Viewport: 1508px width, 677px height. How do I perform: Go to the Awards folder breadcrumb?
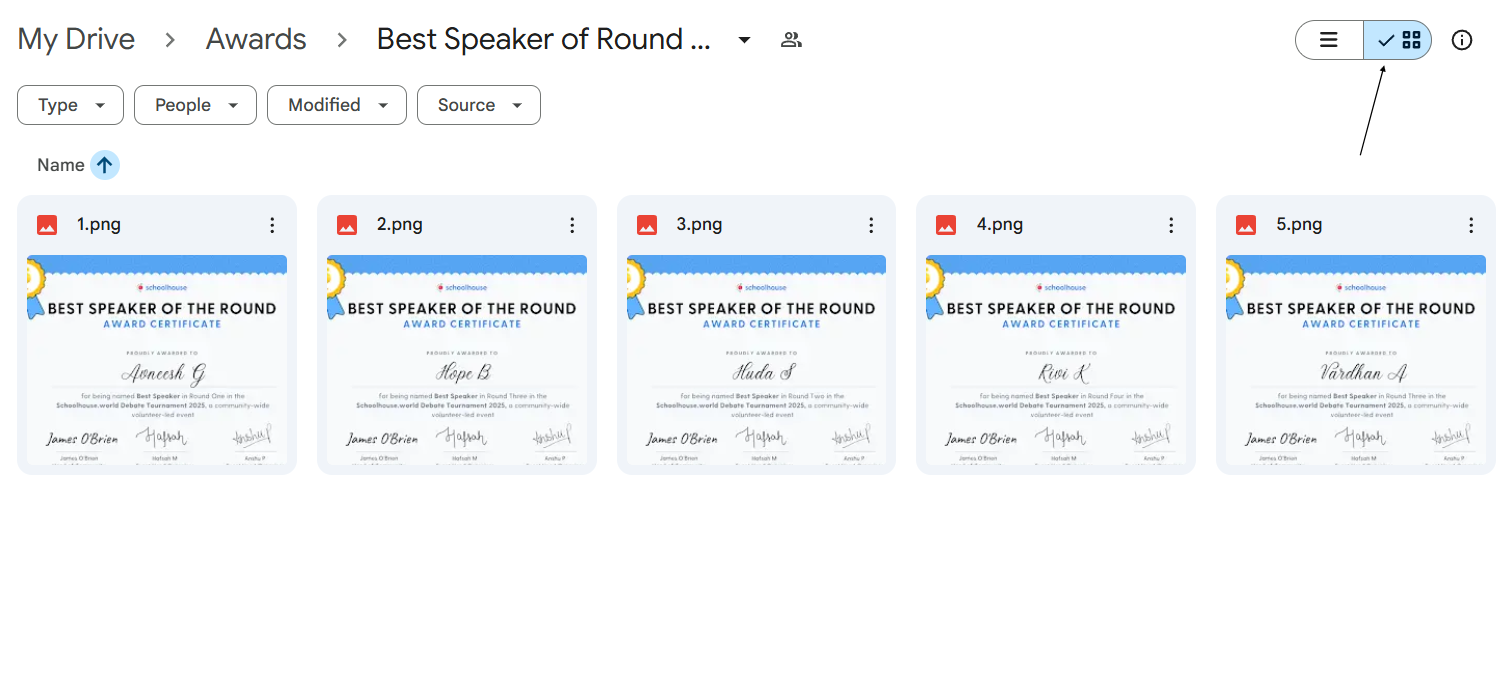(x=256, y=39)
